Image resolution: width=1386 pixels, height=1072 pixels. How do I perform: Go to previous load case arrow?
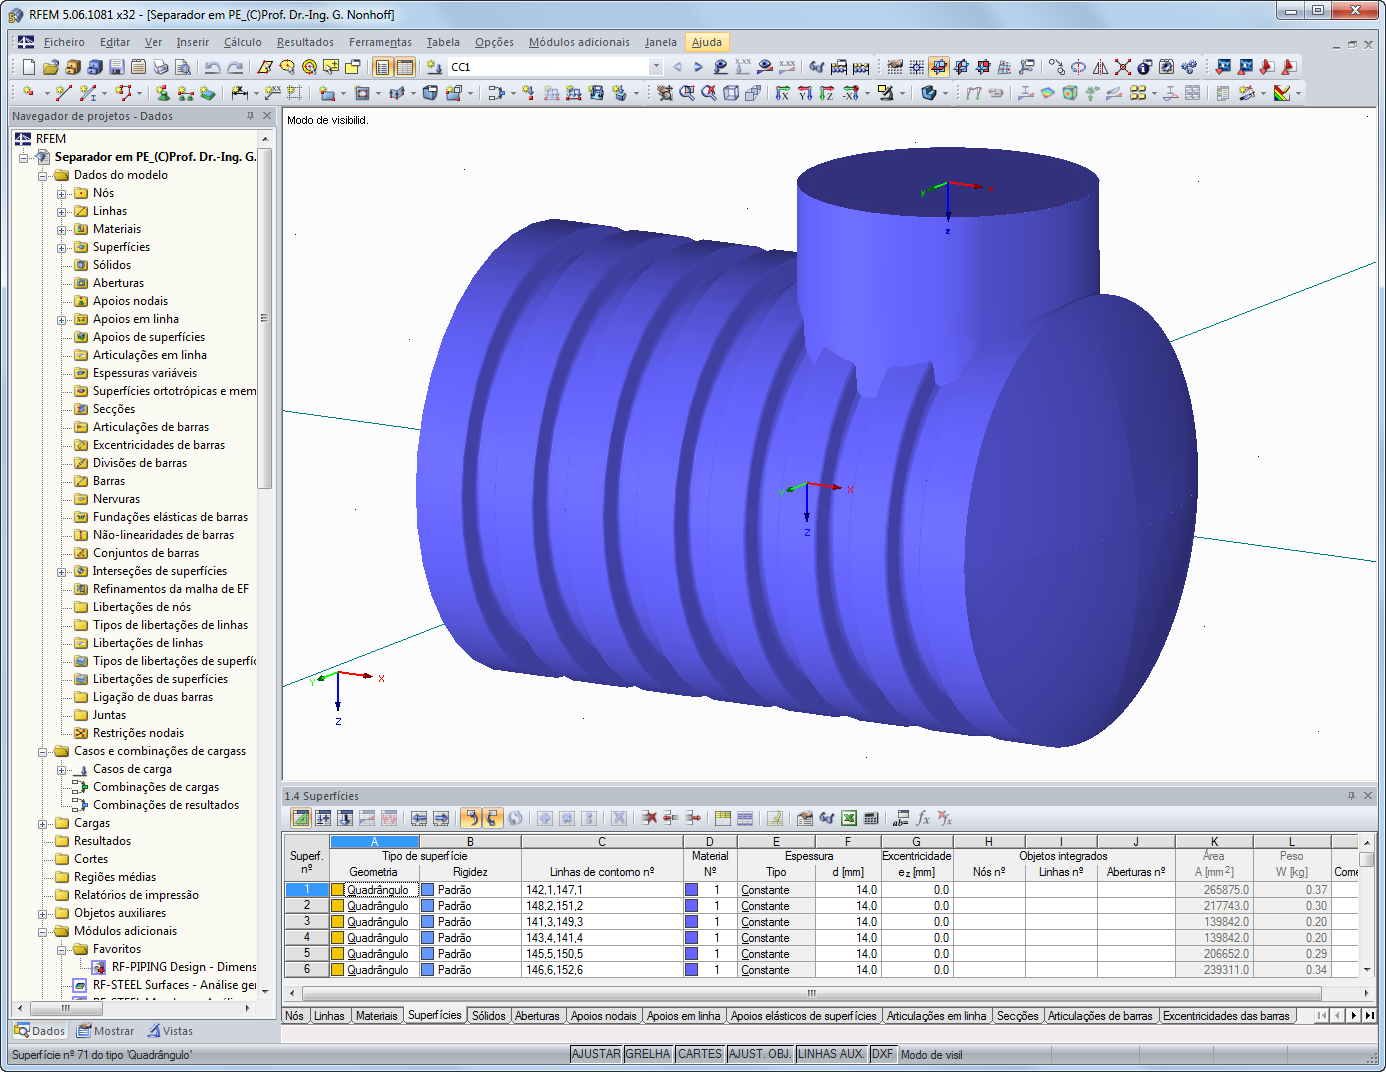[677, 67]
